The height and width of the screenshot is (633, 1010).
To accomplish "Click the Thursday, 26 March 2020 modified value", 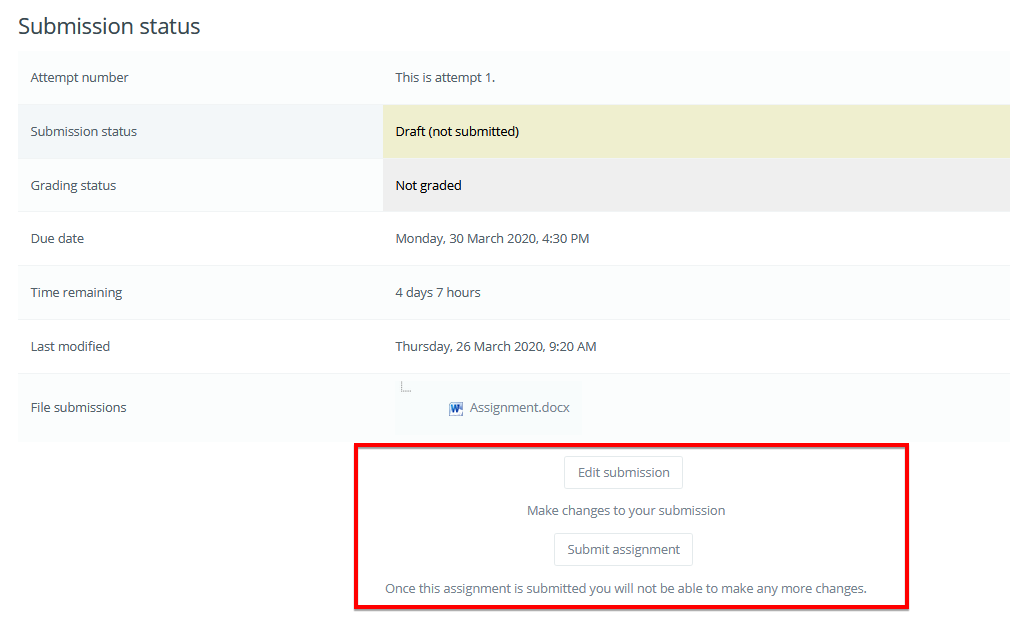I will 495,347.
